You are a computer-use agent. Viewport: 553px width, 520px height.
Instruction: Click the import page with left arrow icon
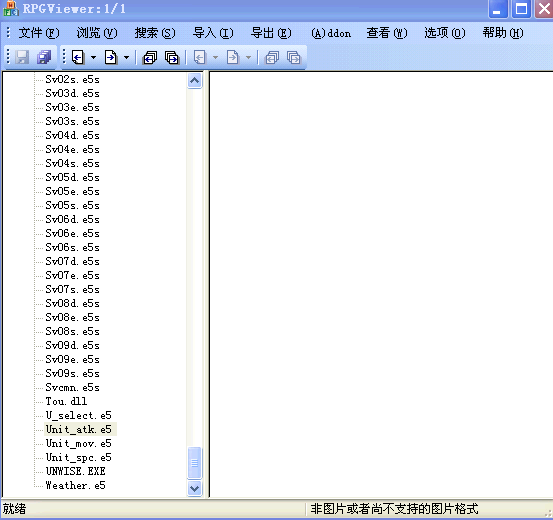[x=78, y=57]
